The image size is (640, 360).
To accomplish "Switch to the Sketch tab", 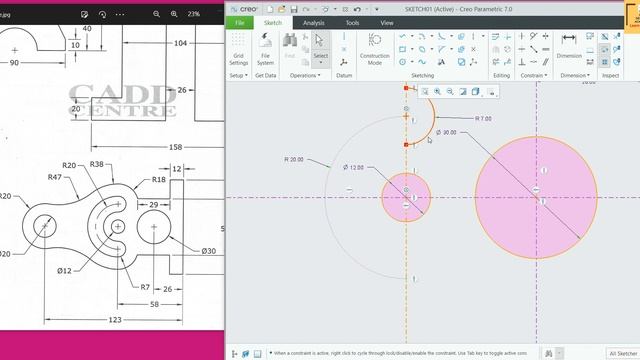I will [273, 23].
